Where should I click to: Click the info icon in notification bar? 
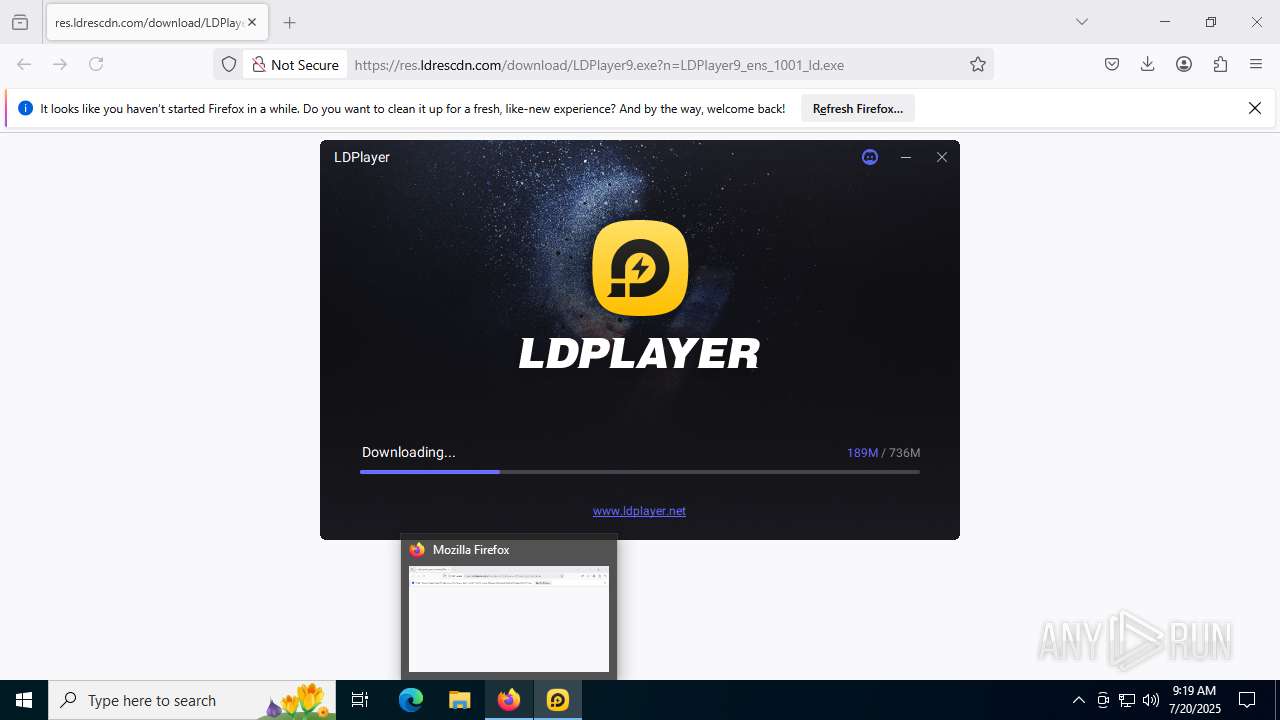pos(26,109)
